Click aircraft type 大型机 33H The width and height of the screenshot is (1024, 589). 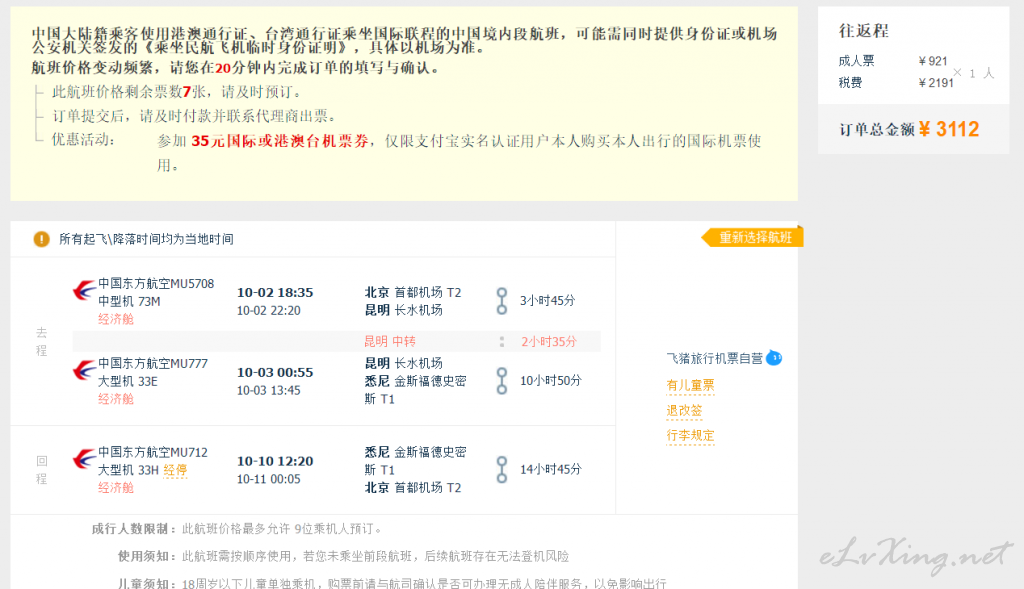pyautogui.click(x=129, y=470)
